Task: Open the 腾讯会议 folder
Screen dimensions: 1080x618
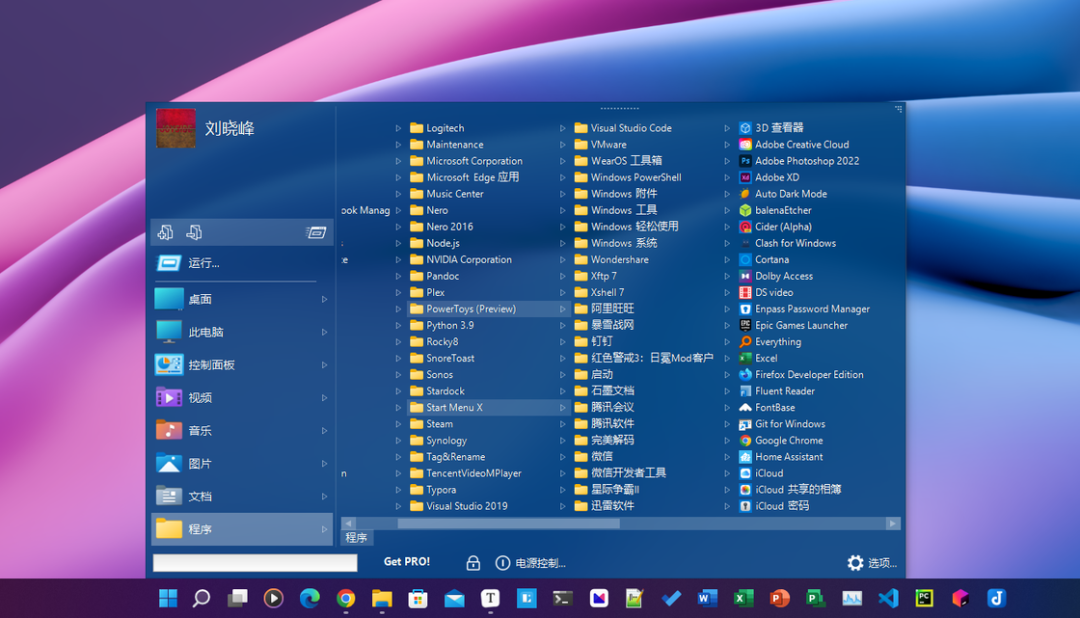Action: (x=604, y=407)
